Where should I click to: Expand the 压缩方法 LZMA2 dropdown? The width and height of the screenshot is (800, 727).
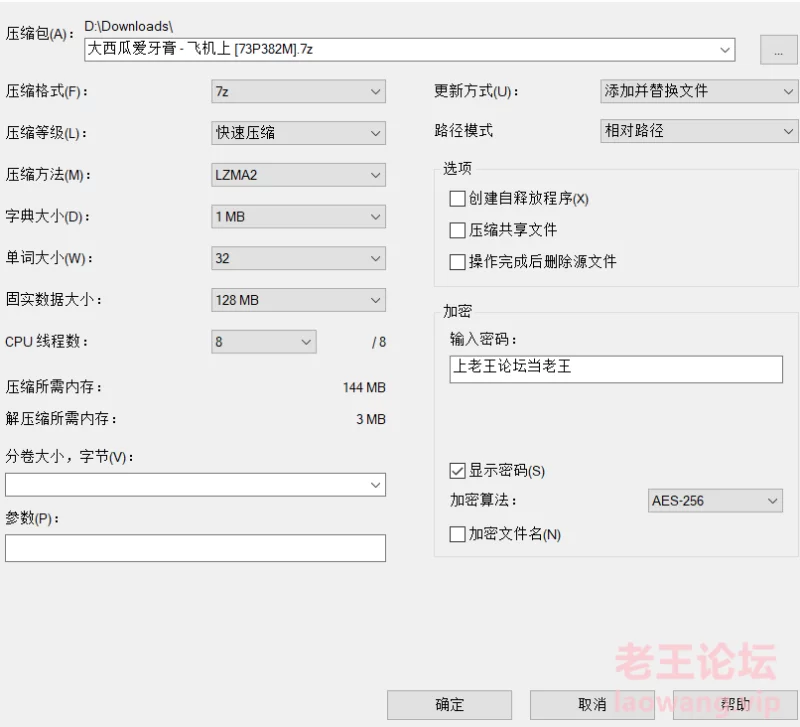298,175
